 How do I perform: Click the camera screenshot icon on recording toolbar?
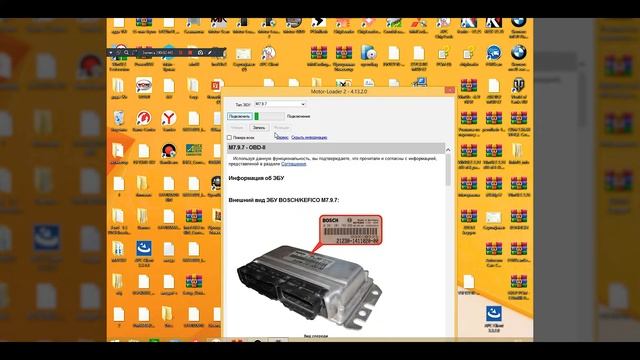200,53
